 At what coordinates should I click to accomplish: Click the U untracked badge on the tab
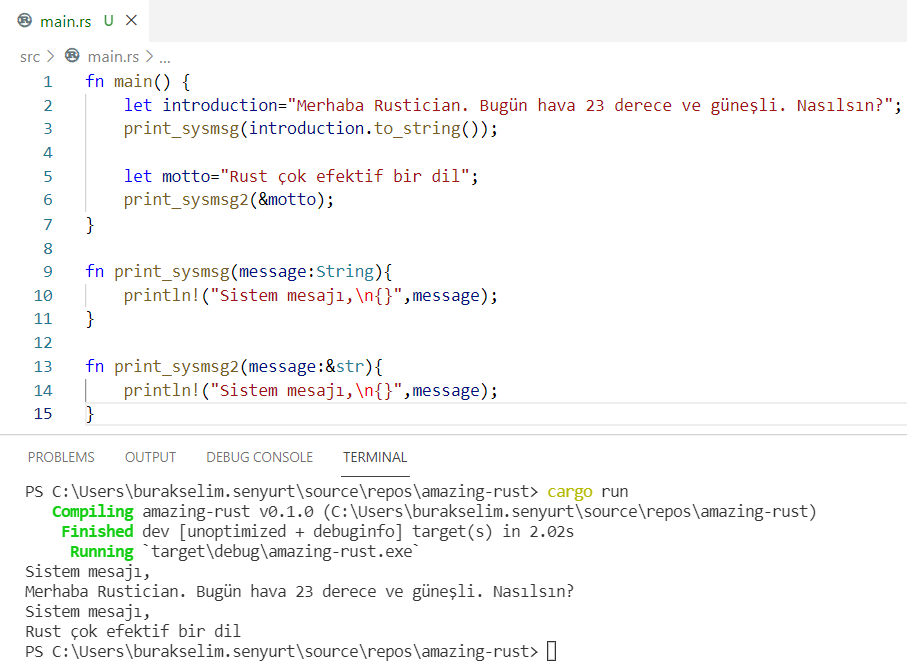tap(108, 20)
